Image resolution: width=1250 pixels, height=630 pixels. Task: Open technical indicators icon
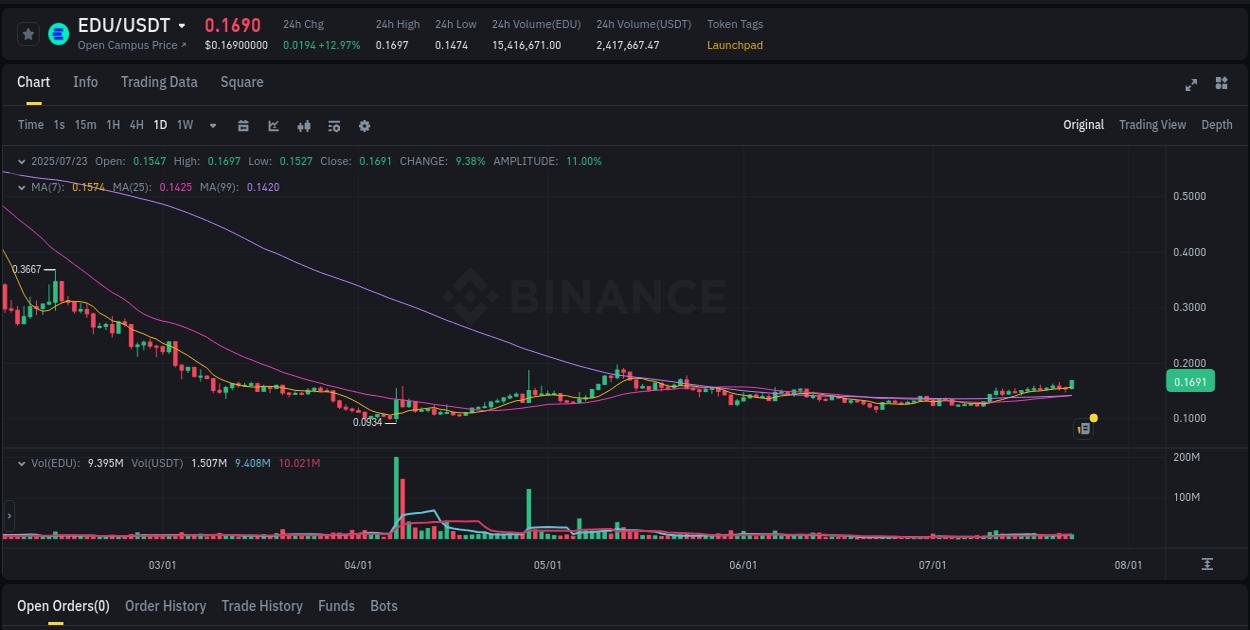(303, 126)
